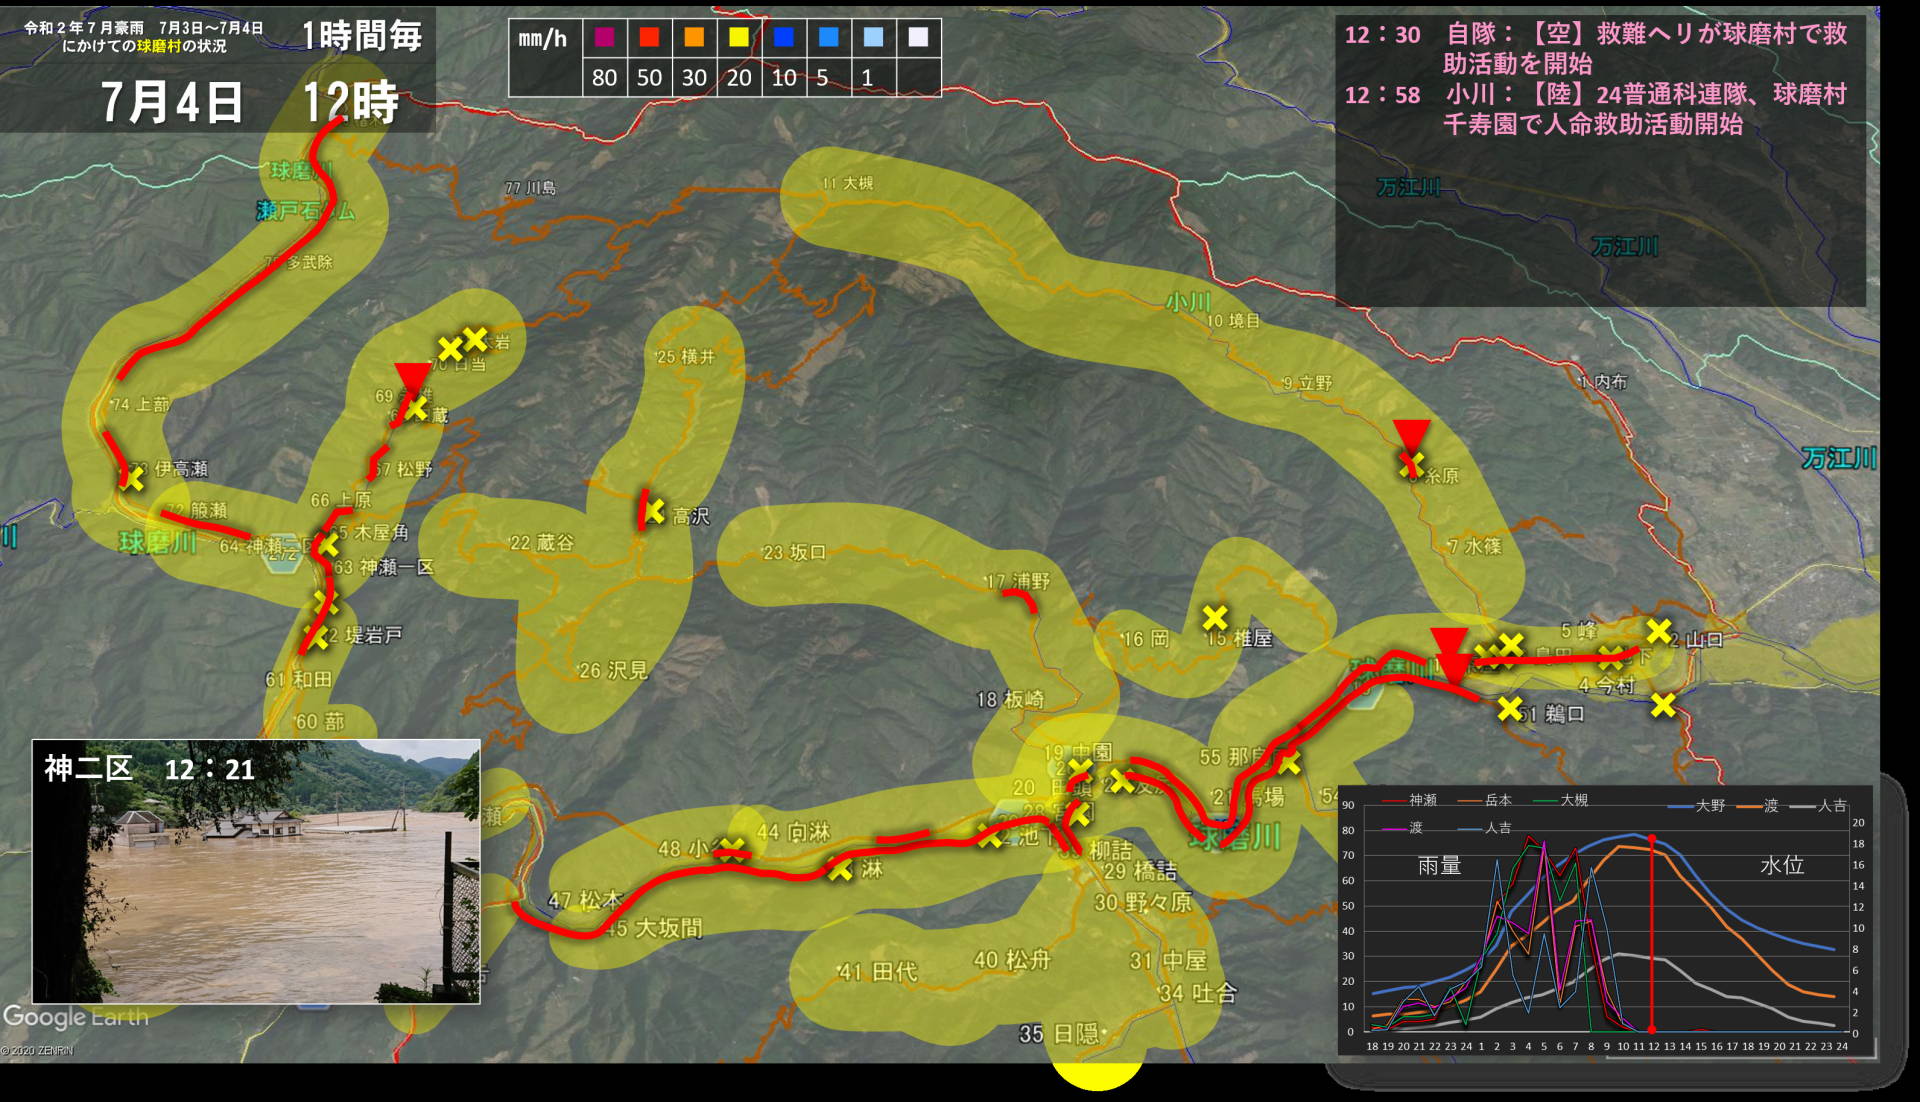Click the orange 30 mm/h legend swatch
Image resolution: width=1920 pixels, height=1102 pixels.
(694, 38)
